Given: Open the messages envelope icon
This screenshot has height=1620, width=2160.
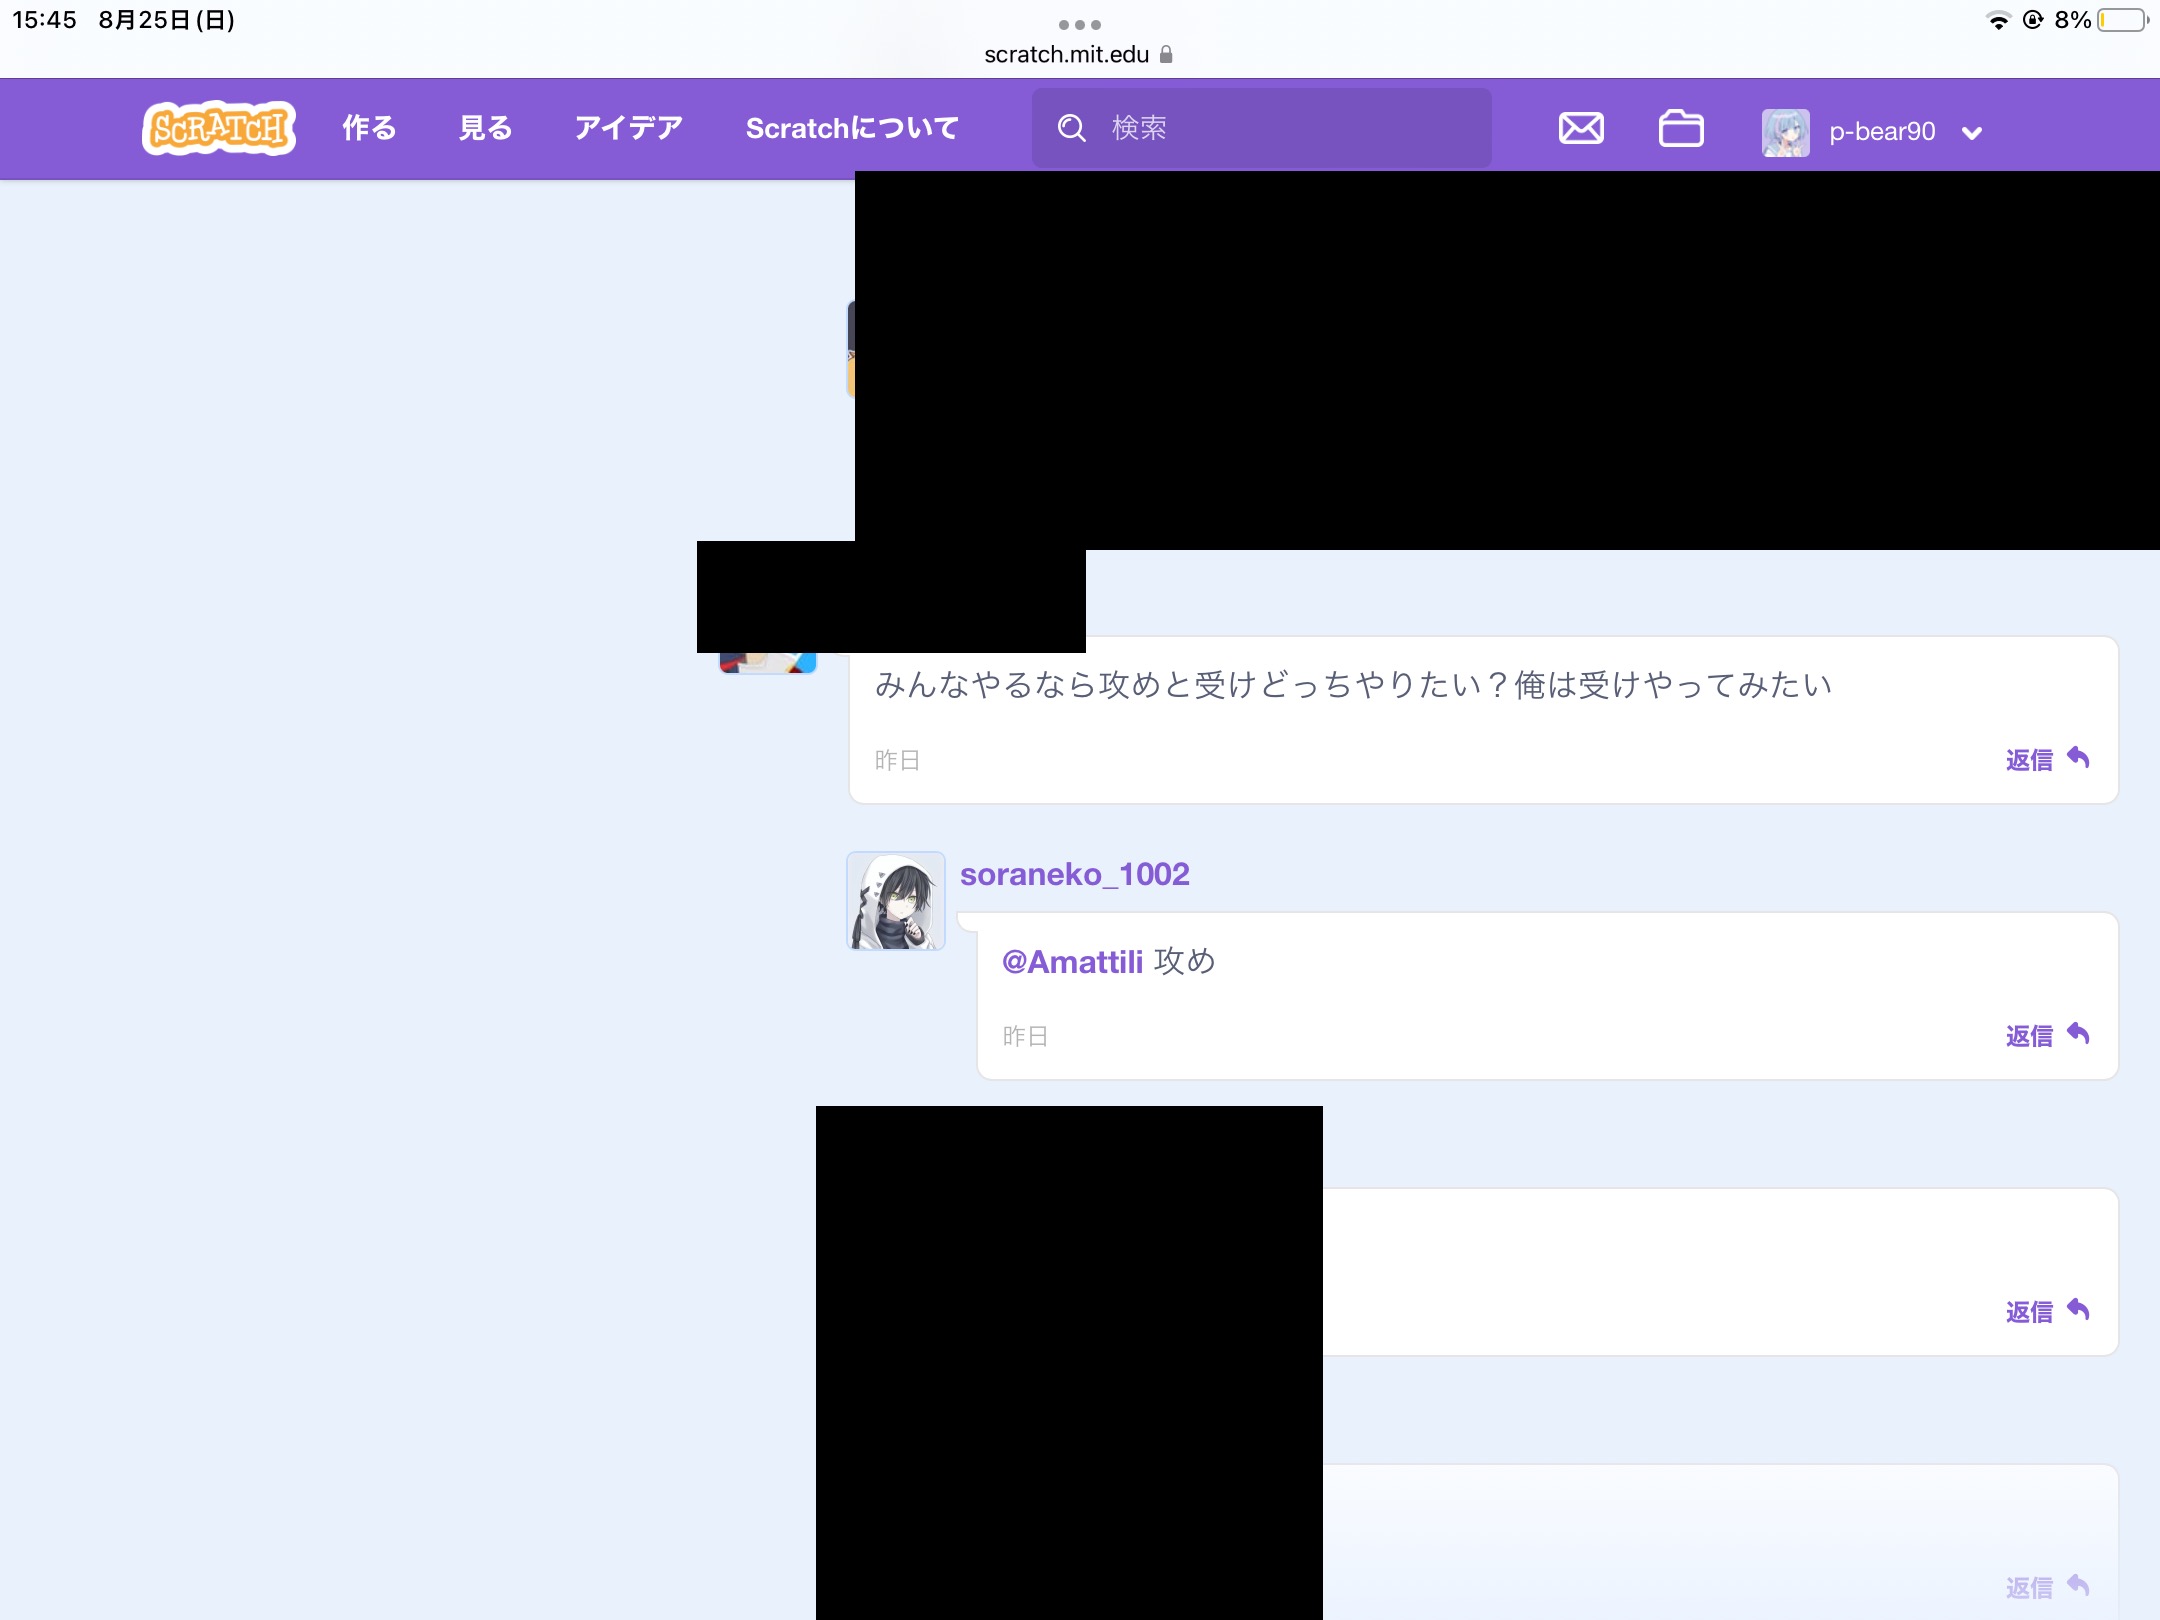Looking at the screenshot, I should 1581,128.
